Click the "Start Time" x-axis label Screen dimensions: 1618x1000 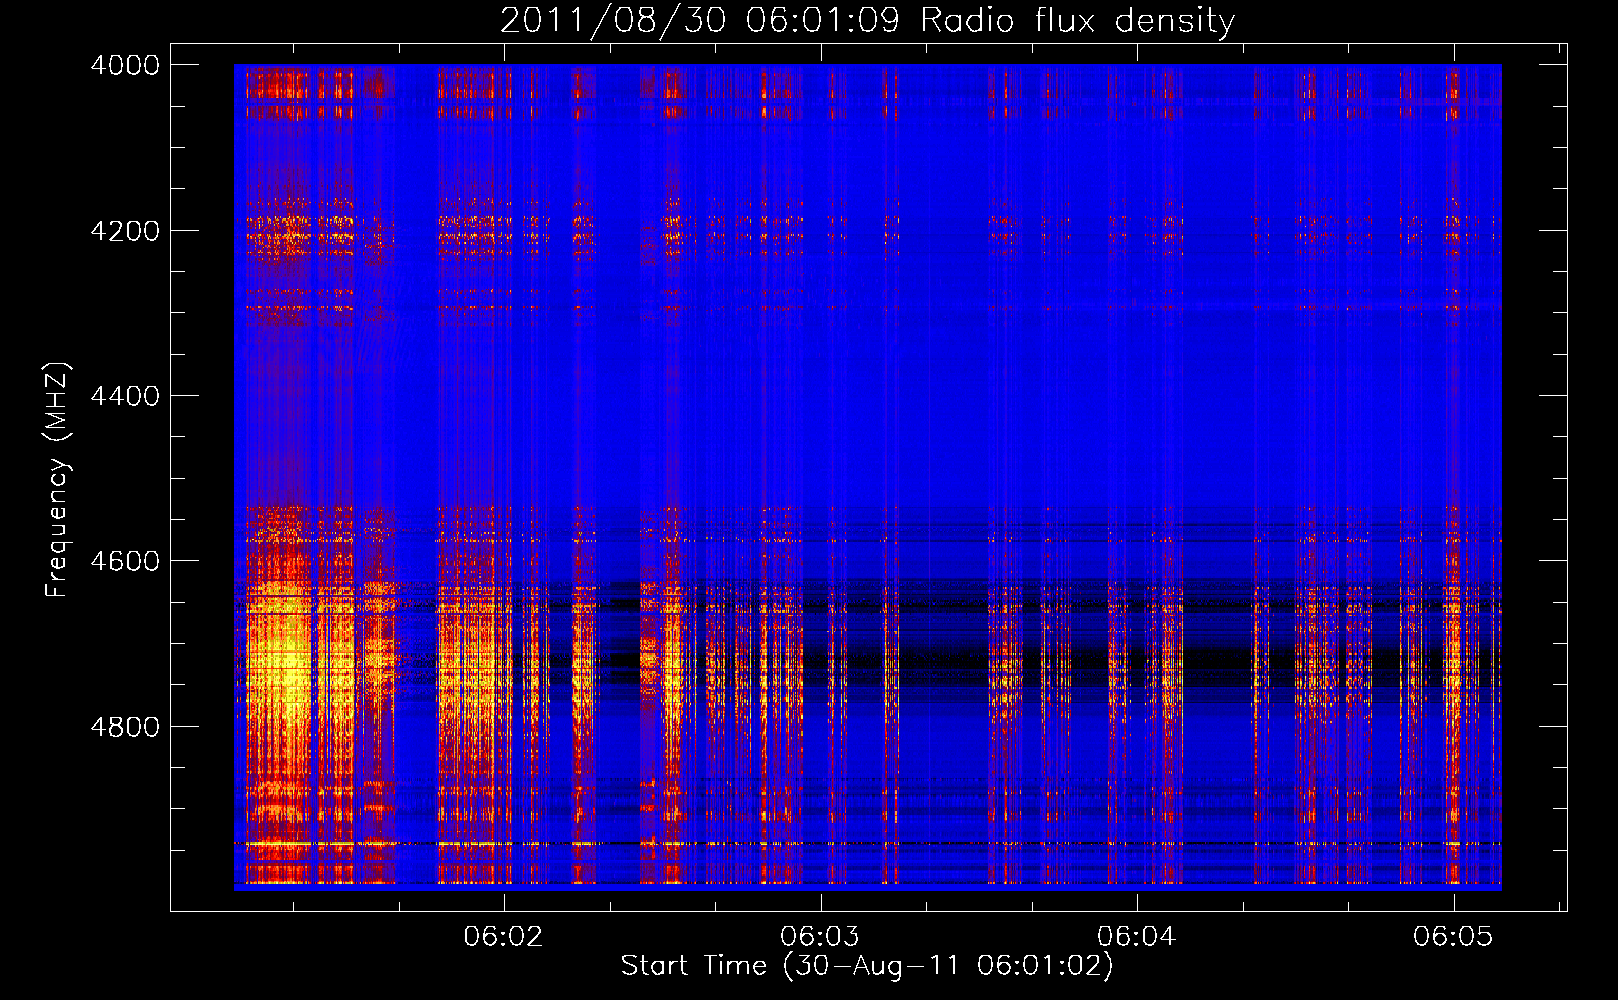[x=866, y=966]
